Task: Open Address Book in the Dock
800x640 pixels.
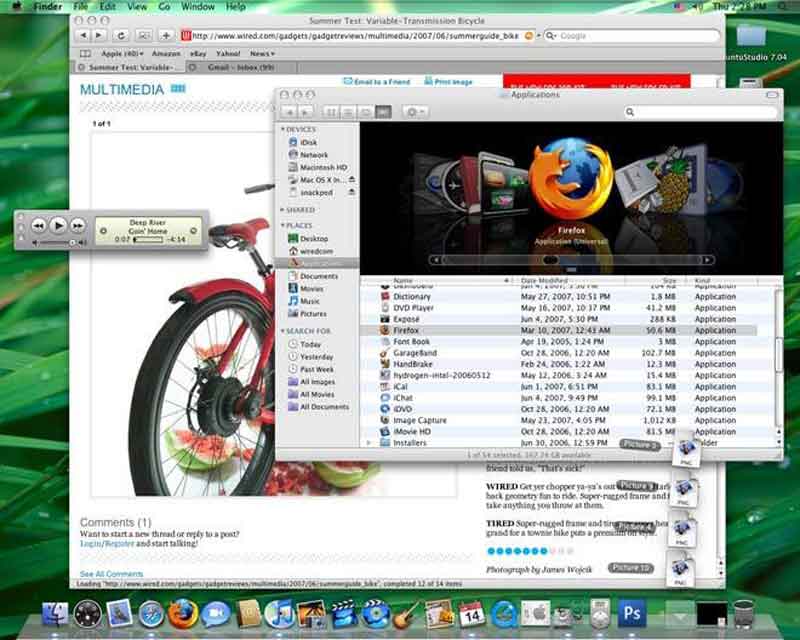Action: (248, 613)
